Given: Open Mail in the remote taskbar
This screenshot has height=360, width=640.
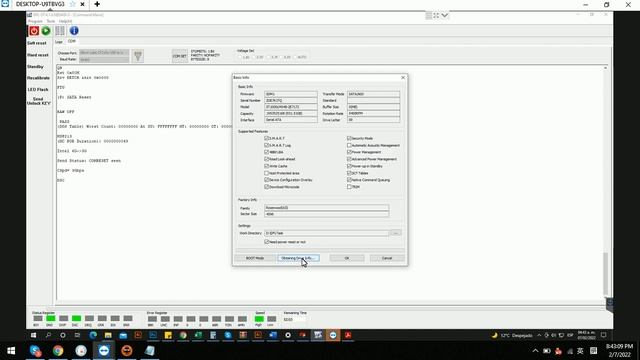Looking at the screenshot, I should (123, 335).
